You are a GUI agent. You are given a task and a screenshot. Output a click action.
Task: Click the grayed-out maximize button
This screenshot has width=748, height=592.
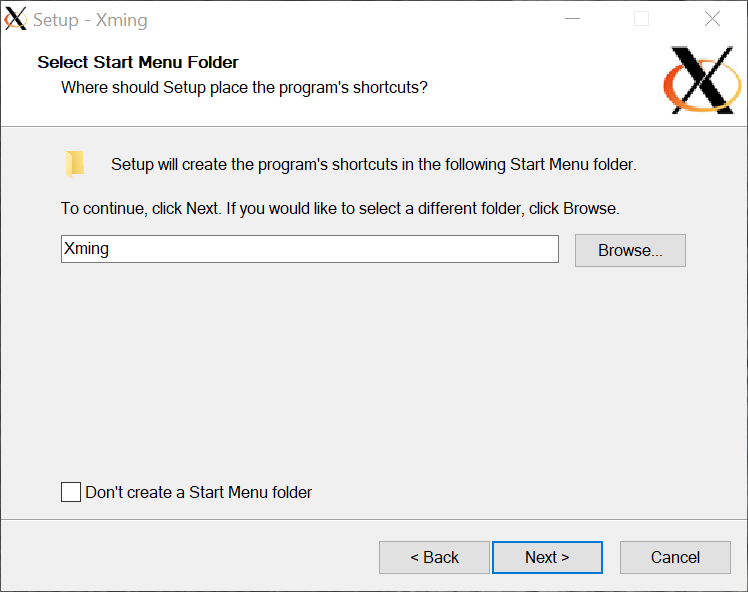[x=641, y=19]
